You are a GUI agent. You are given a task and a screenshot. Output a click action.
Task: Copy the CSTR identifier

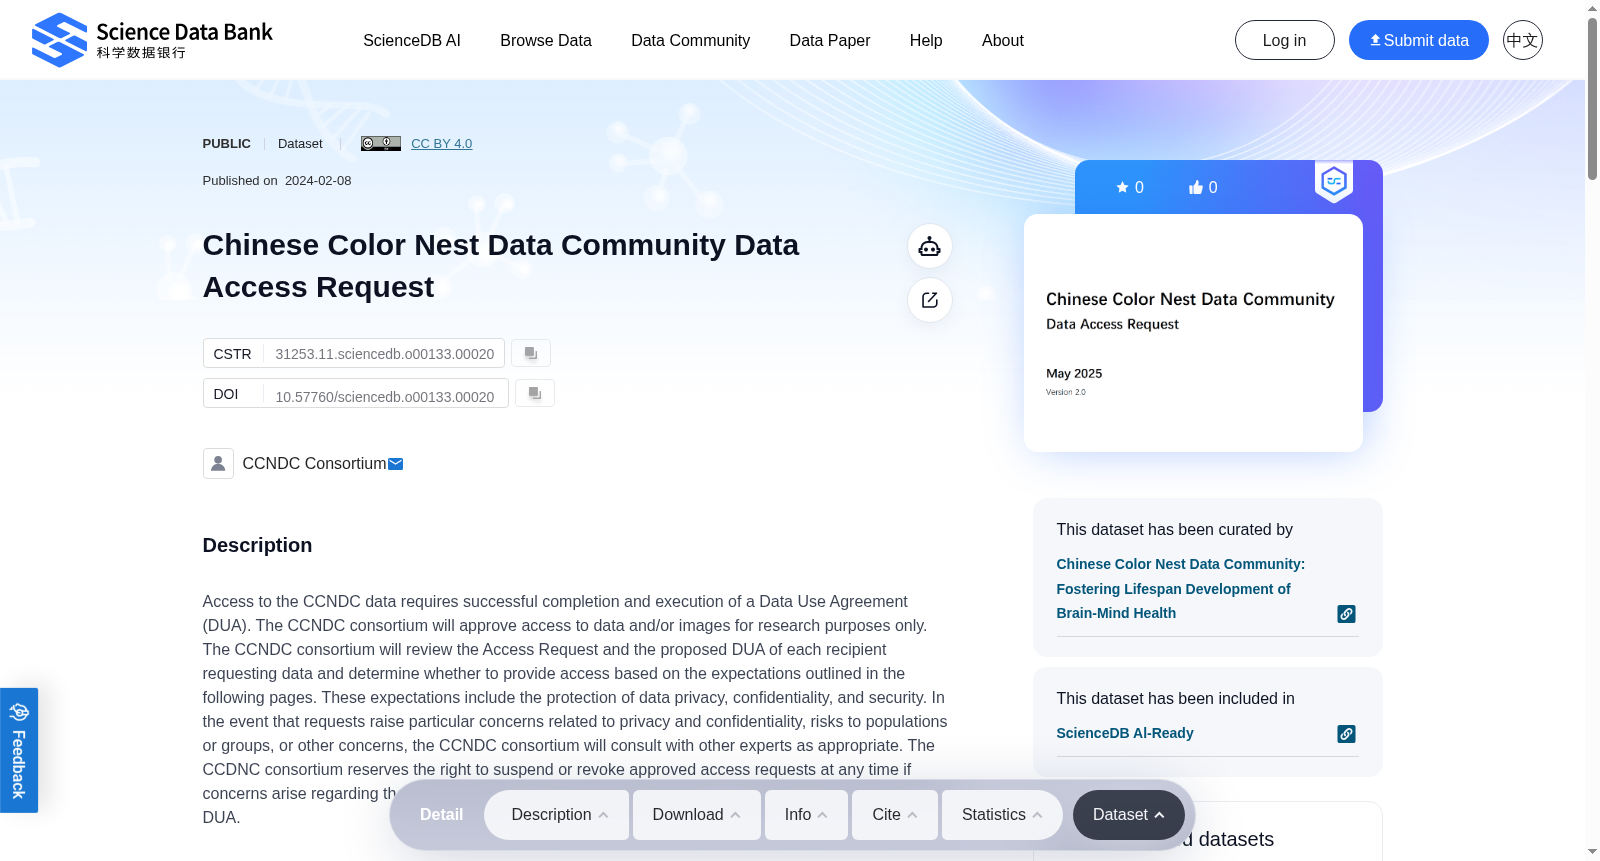pyautogui.click(x=531, y=353)
